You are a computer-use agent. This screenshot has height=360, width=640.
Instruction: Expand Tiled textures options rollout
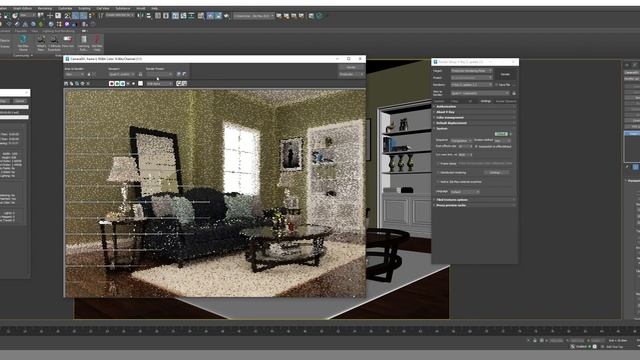pos(475,200)
